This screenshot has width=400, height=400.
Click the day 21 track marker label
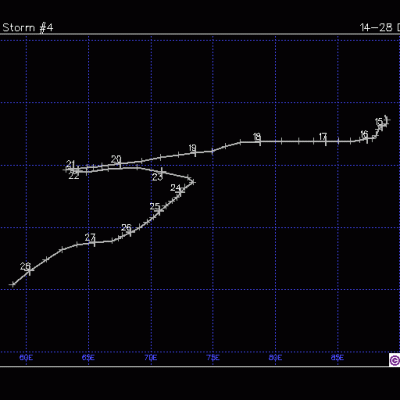(x=70, y=164)
